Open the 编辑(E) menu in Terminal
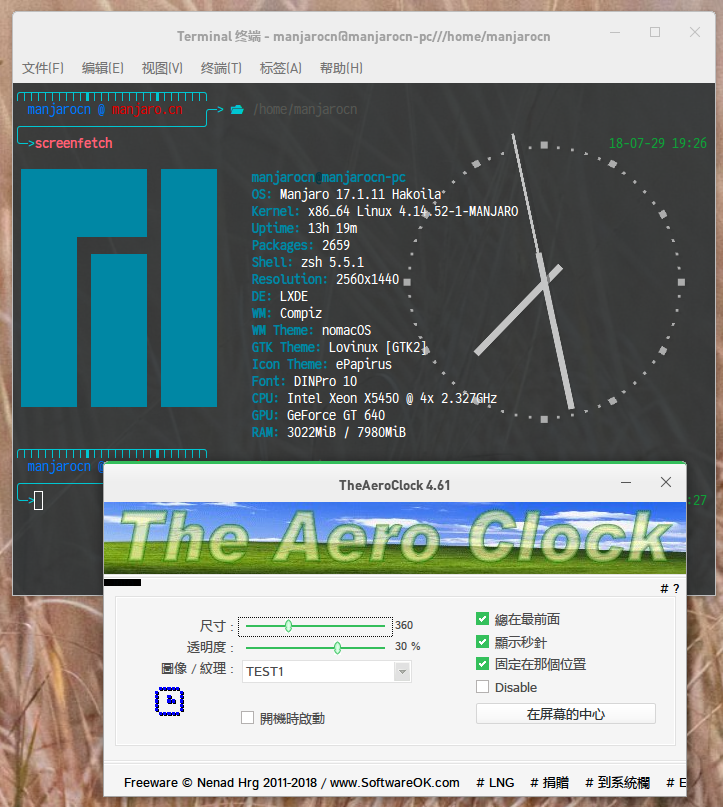The height and width of the screenshot is (807, 723). click(102, 68)
